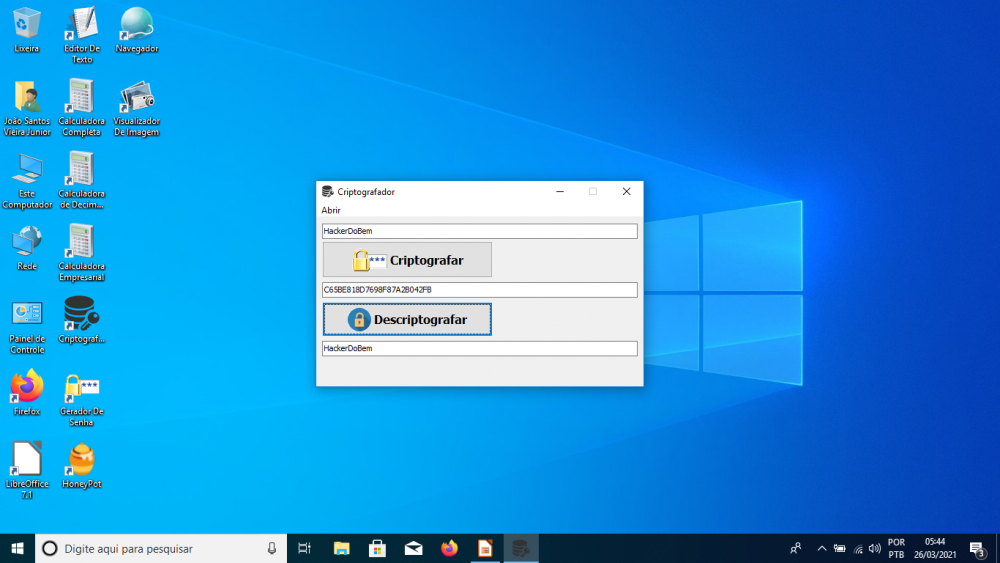Show hidden system tray icons
Image resolution: width=1000 pixels, height=563 pixels.
click(x=822, y=548)
